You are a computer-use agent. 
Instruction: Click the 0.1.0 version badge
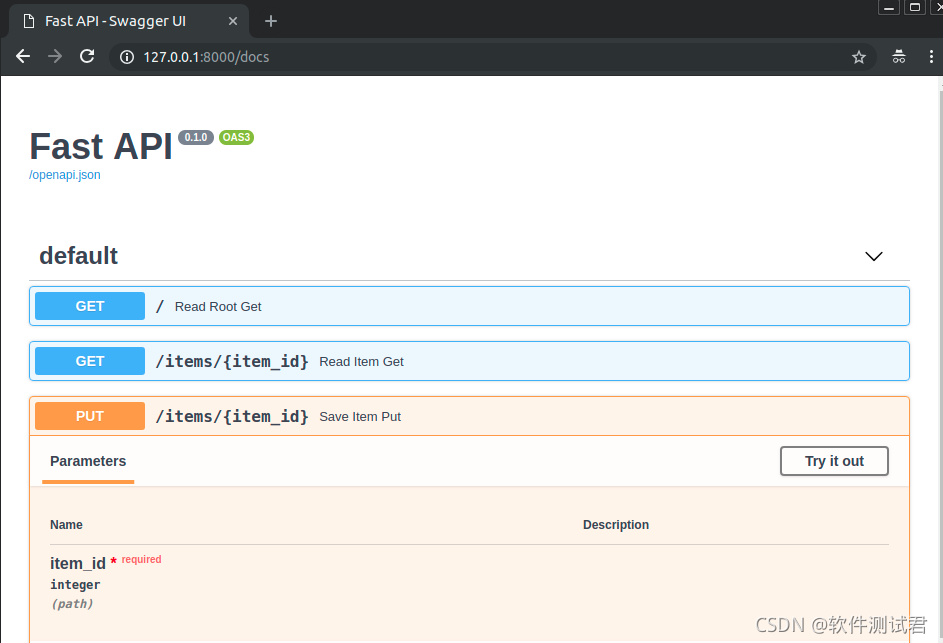[x=196, y=137]
